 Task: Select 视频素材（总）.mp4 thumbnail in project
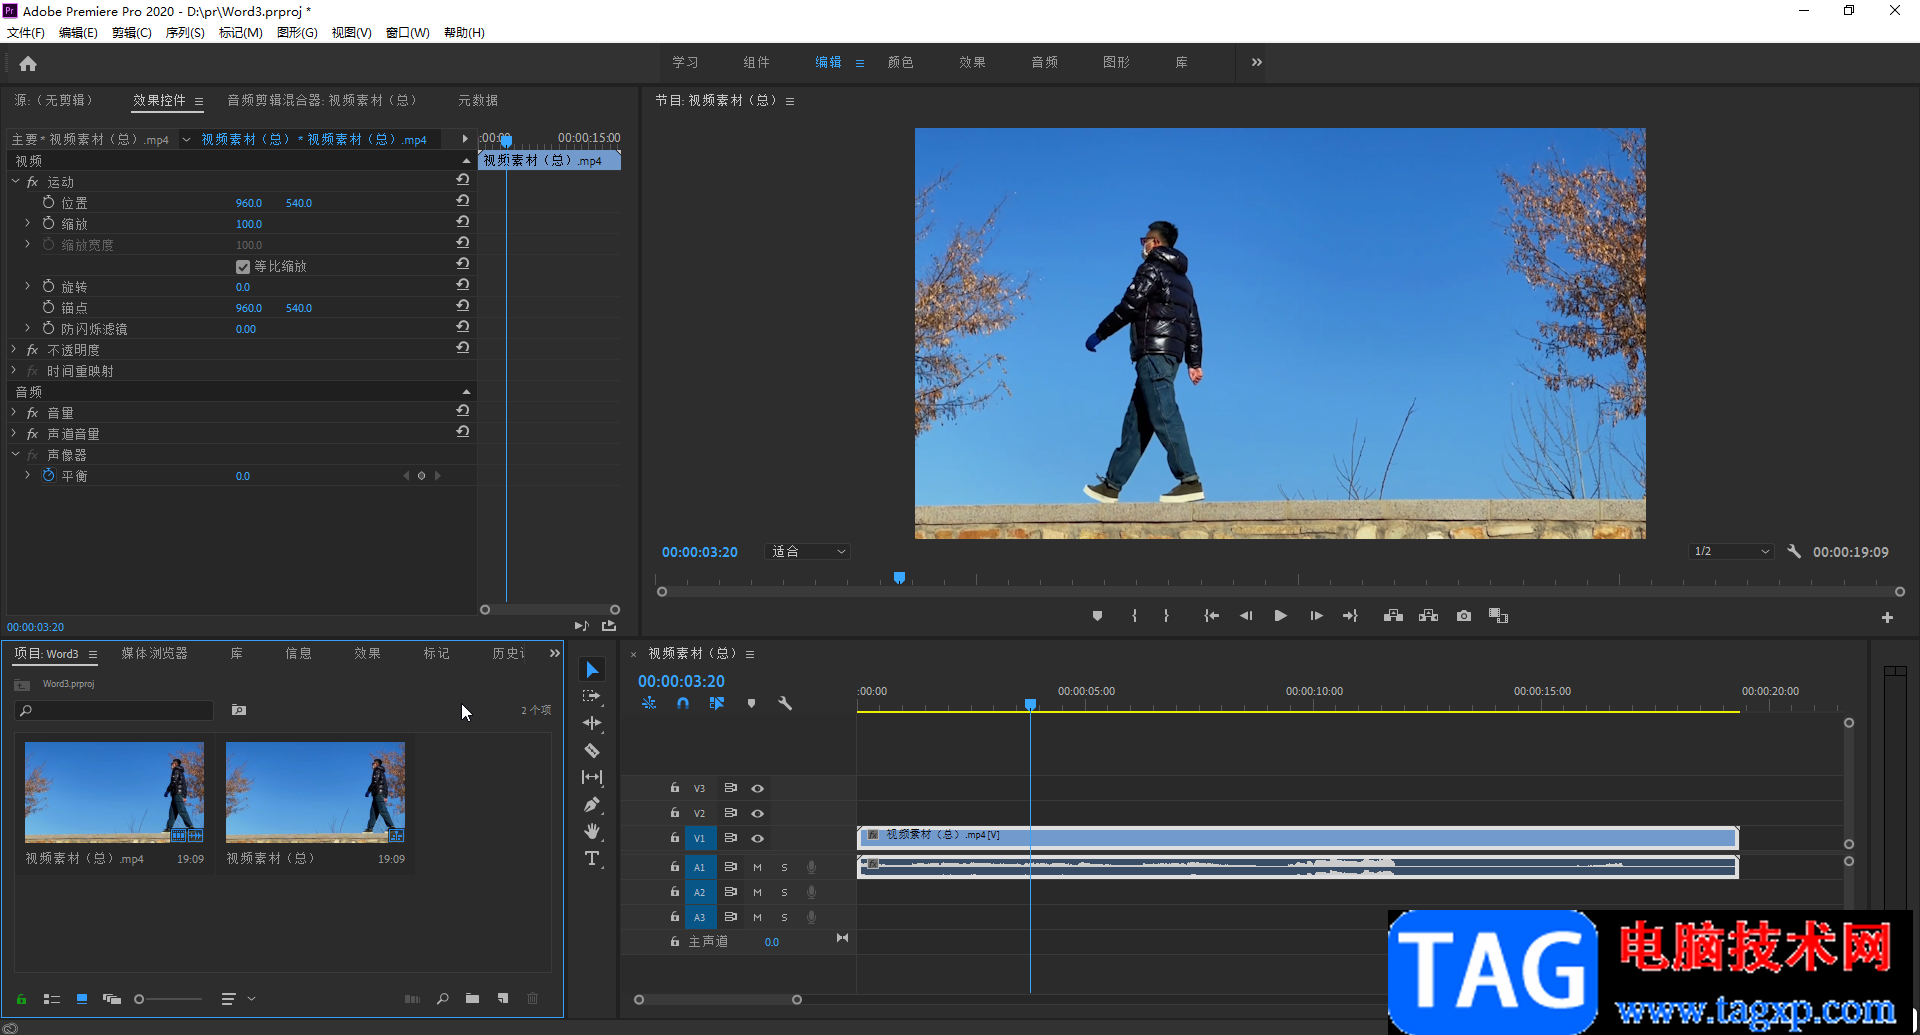(114, 792)
